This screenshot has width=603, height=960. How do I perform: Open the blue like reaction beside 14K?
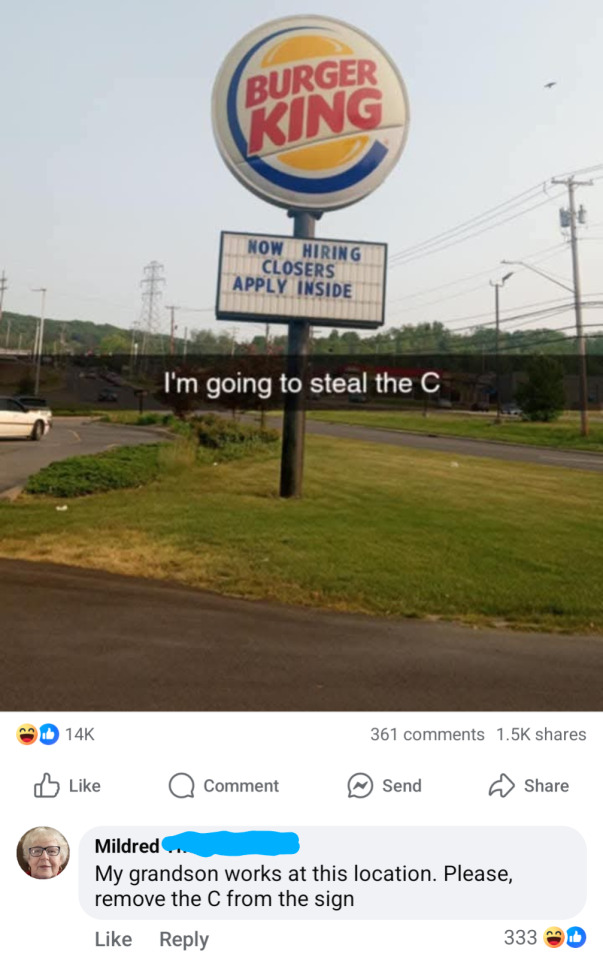[49, 733]
